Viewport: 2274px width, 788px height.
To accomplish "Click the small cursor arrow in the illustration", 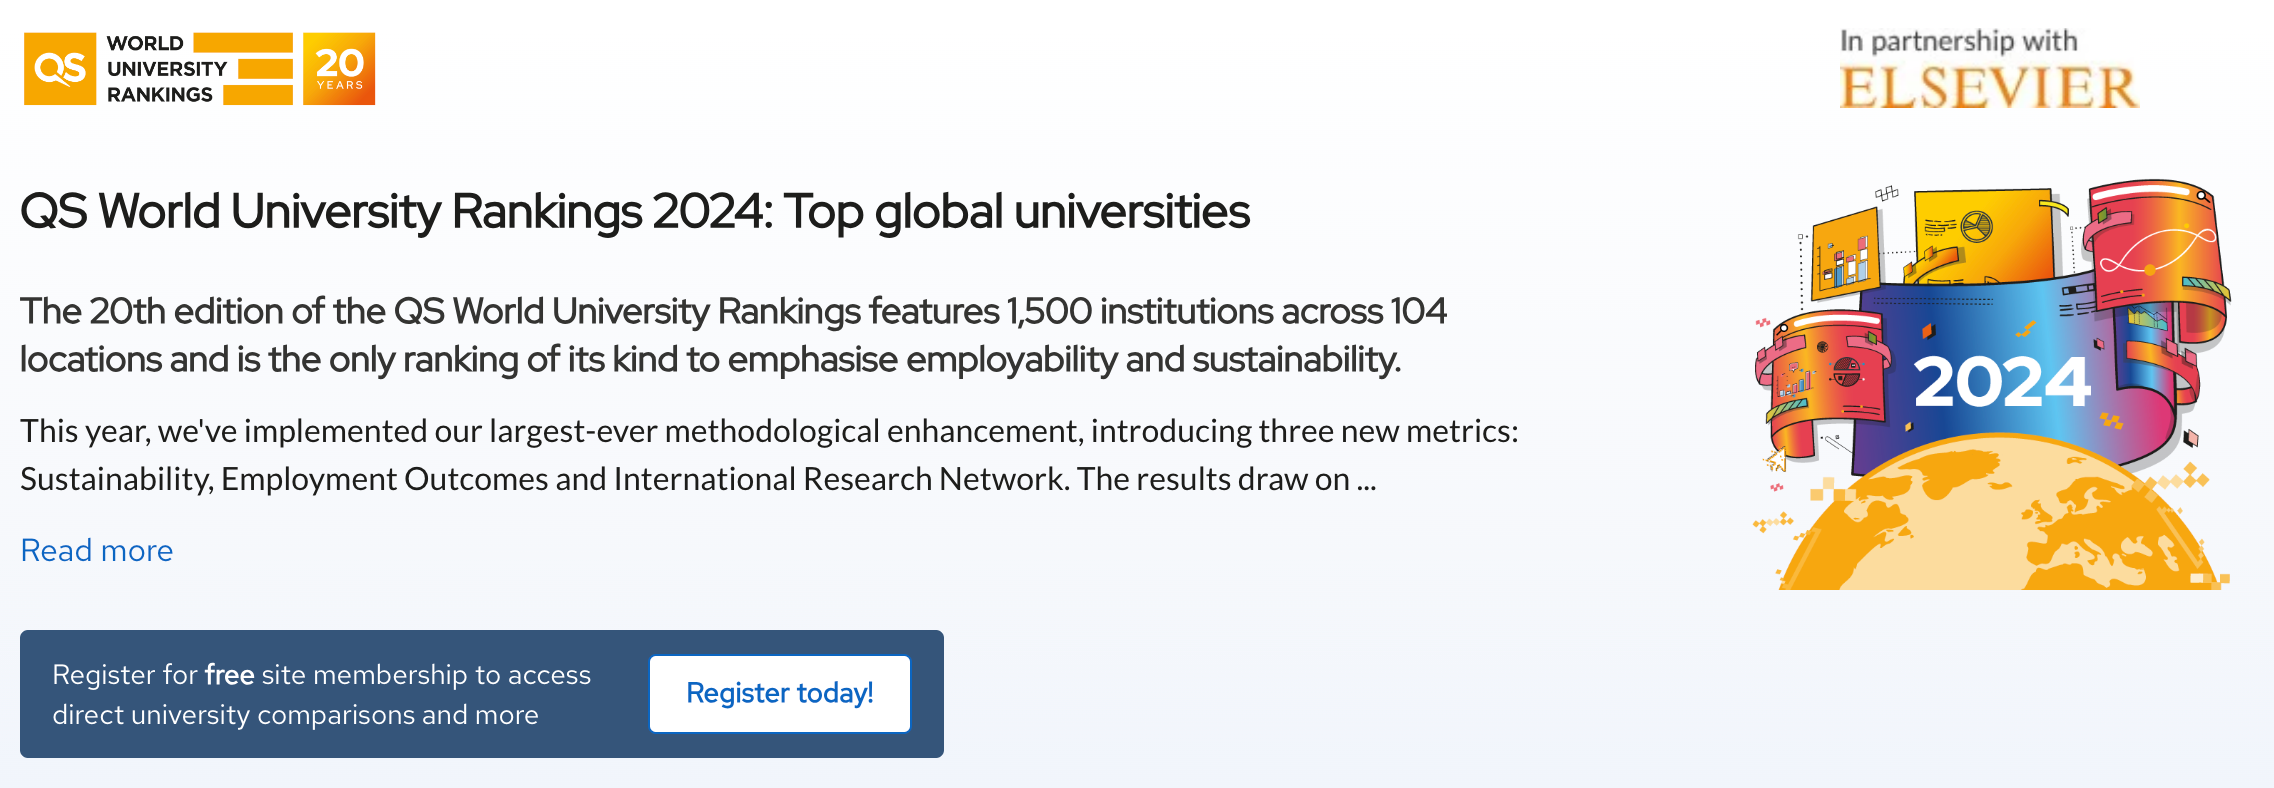I will point(1777,460).
